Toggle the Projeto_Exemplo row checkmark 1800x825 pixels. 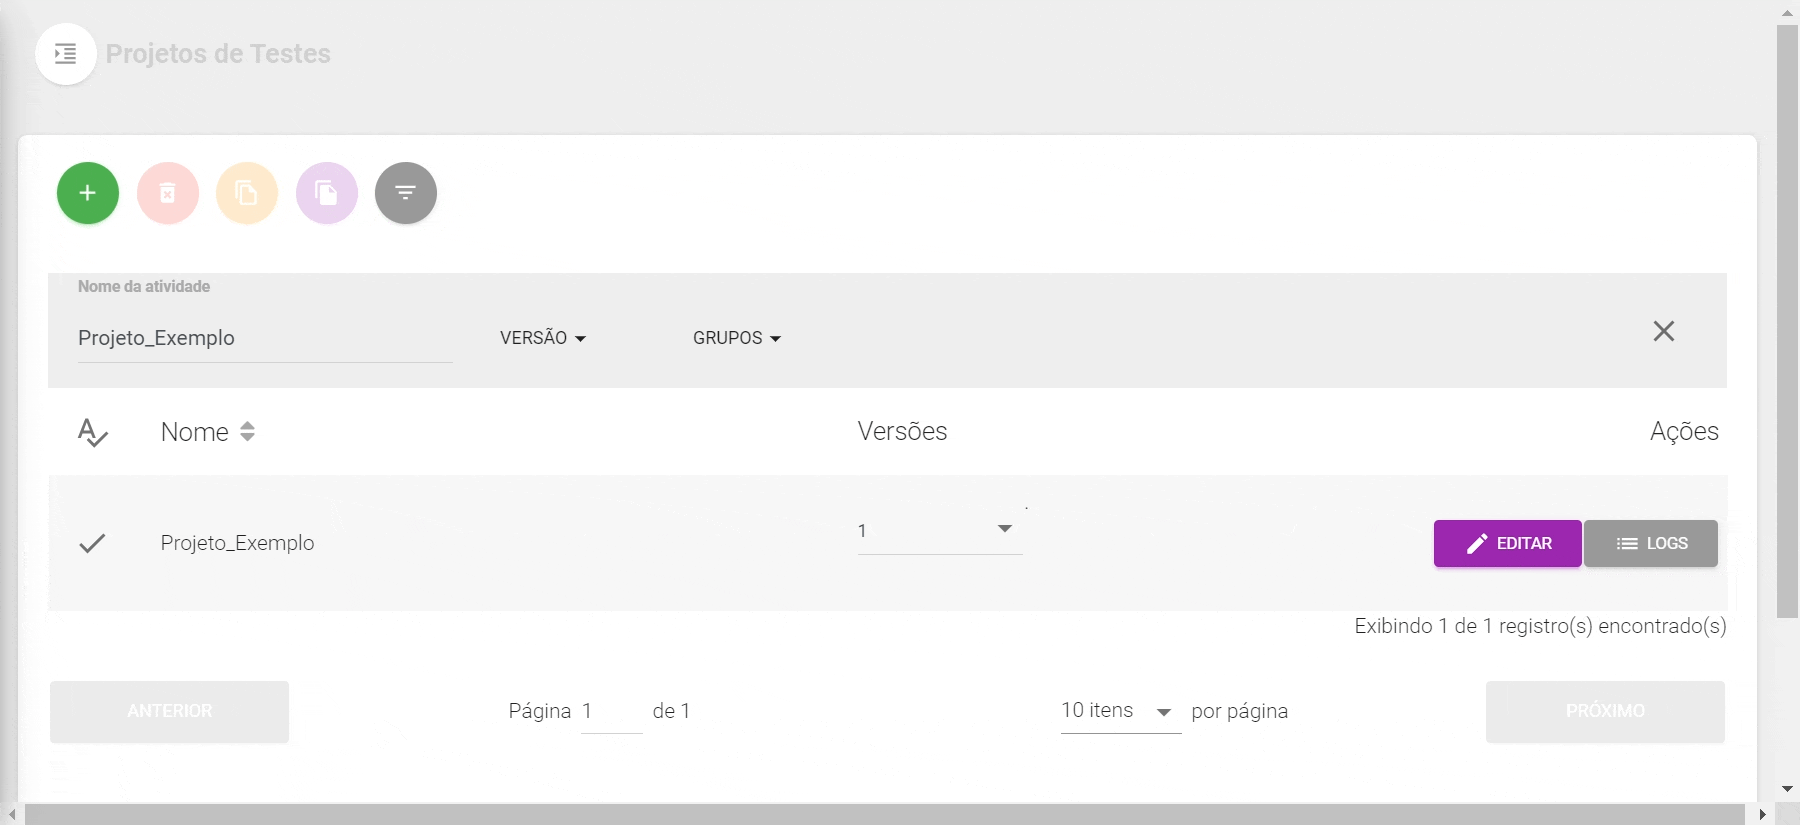point(92,543)
